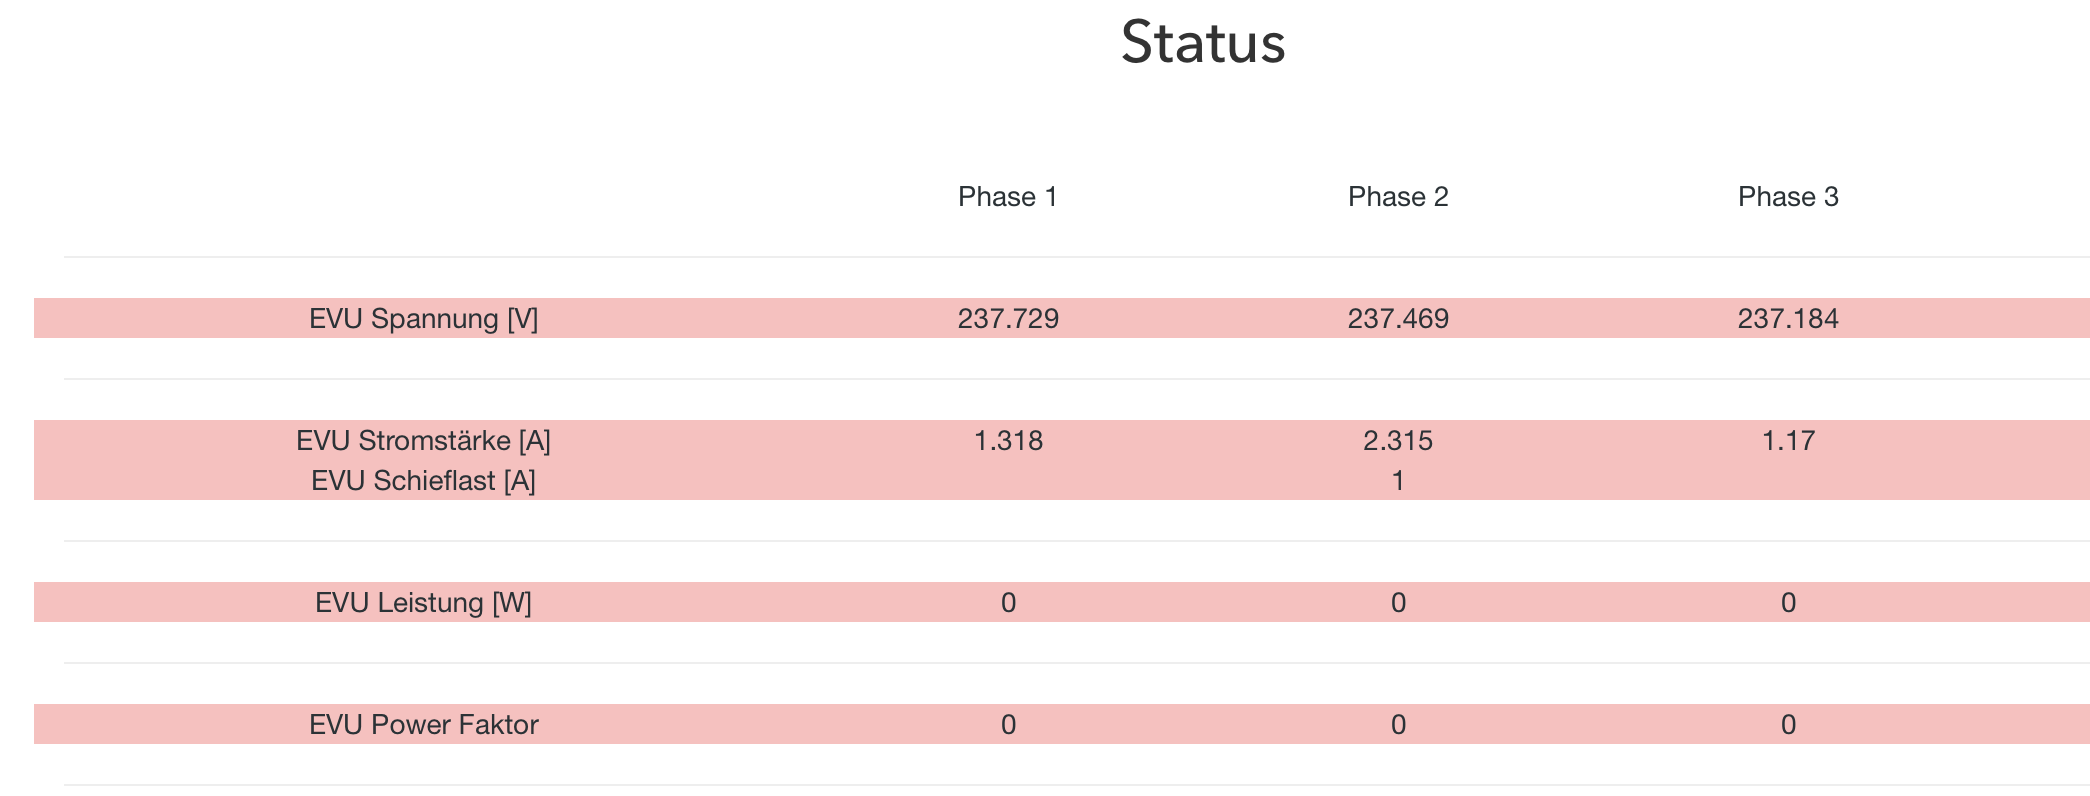Viewport: 2090px width, 796px height.
Task: Click the EVU Stromstärke [A] row label
Action: click(424, 441)
